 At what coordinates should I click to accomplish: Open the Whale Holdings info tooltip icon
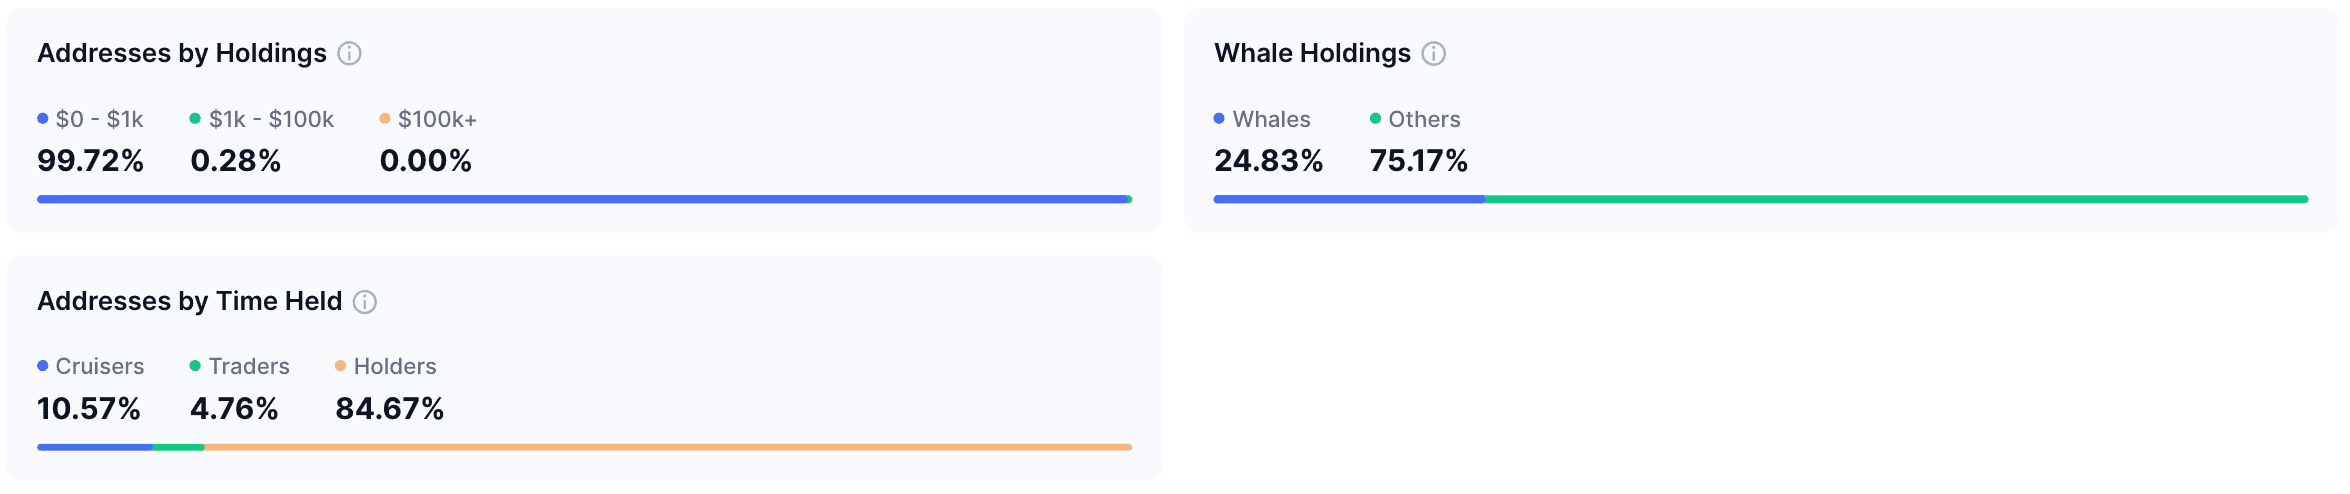[1433, 53]
